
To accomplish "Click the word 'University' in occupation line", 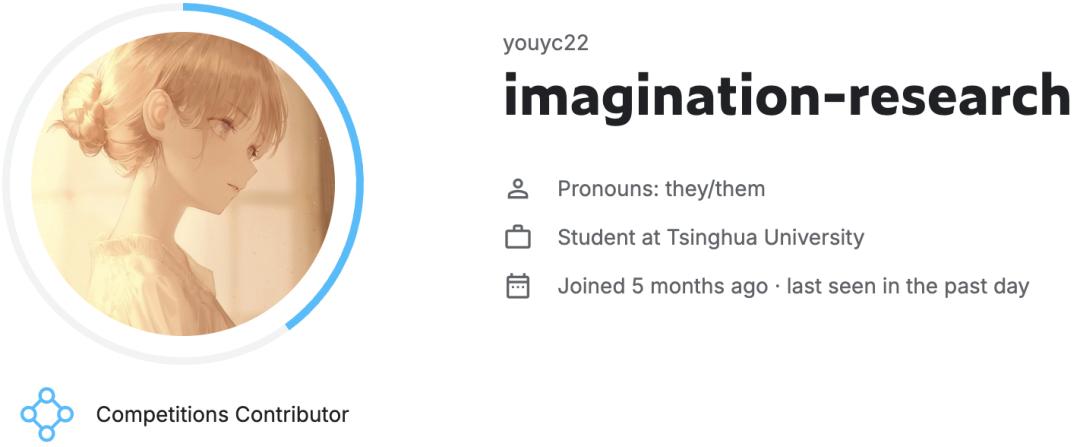I will click(816, 238).
